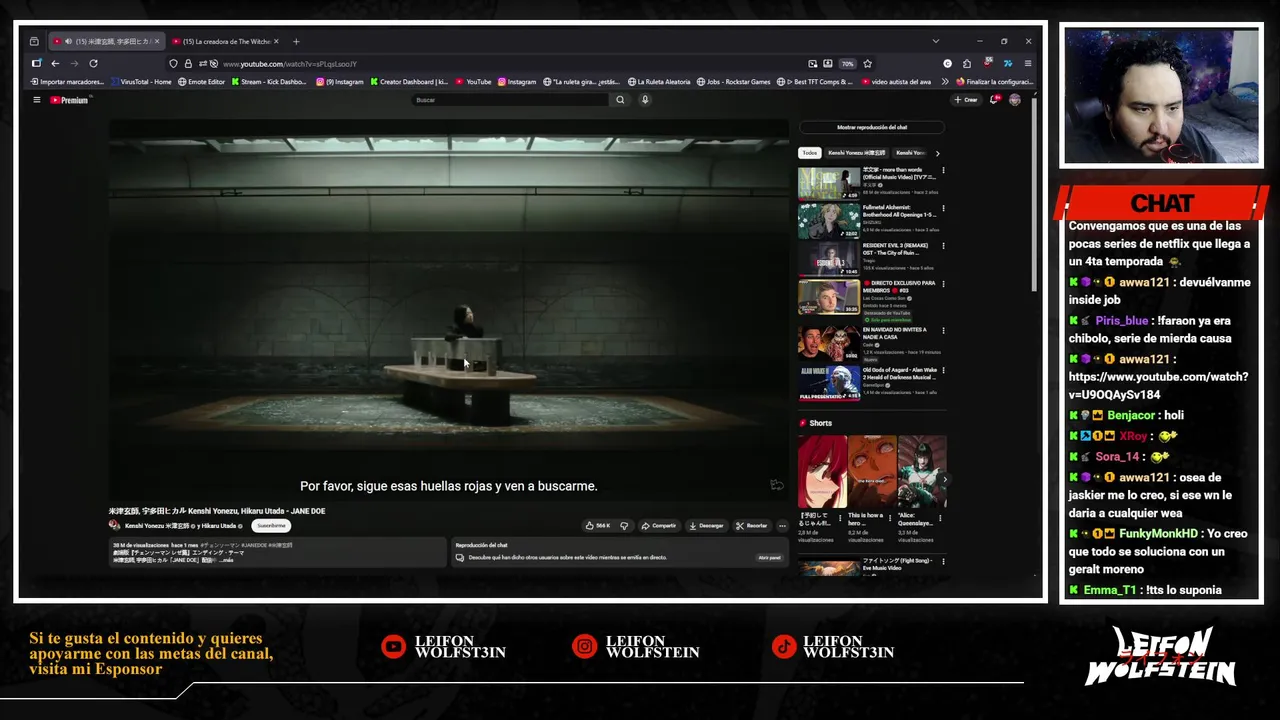Open the DIRECTO EXCLUSIVO PARA MIEMBROS thumbnail
Image resolution: width=1280 pixels, height=720 pixels.
(829, 297)
